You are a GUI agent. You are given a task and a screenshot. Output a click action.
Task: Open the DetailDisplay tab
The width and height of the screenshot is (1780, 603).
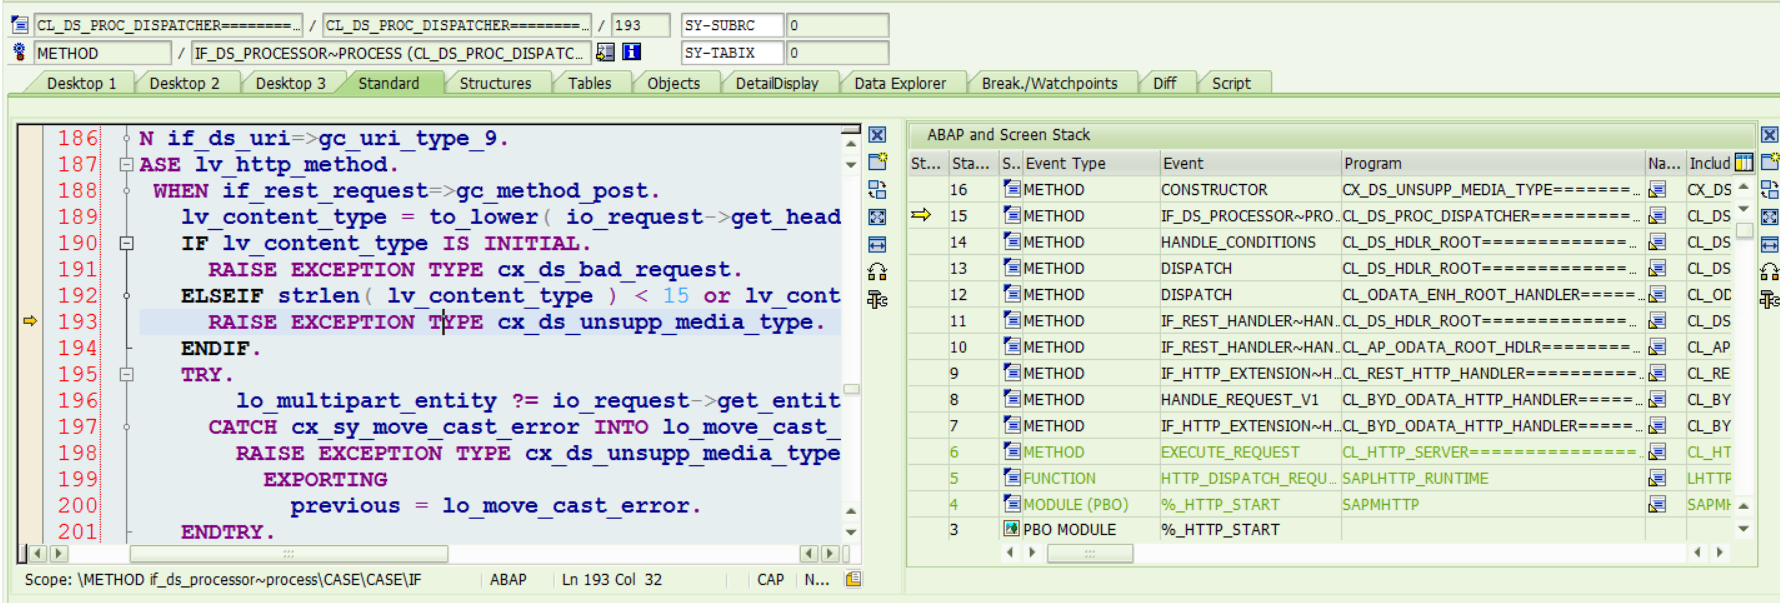click(x=777, y=83)
